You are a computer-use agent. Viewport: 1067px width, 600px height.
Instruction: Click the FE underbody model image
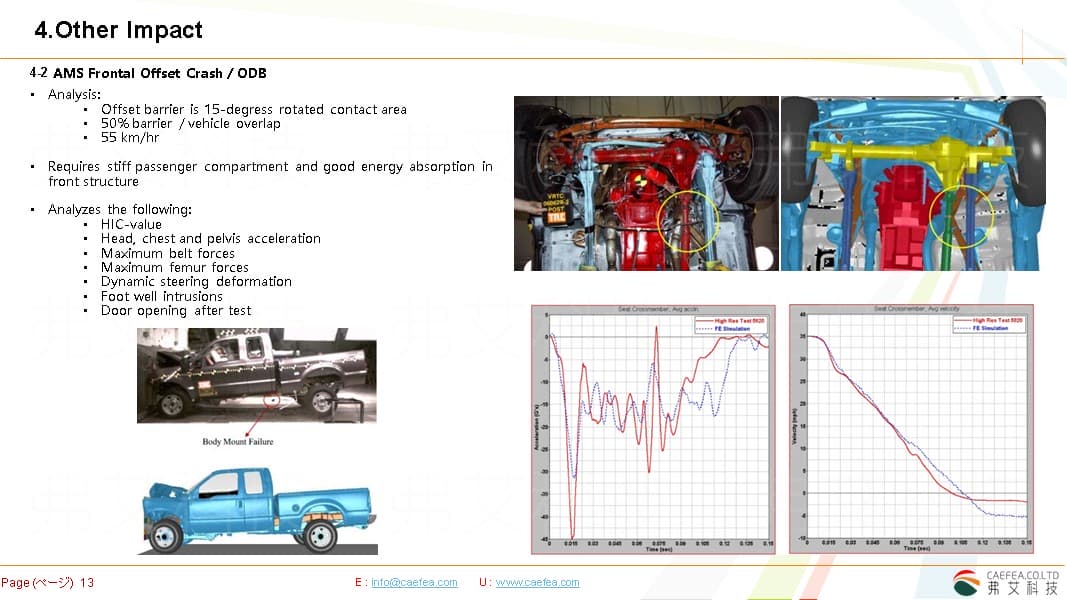coord(912,183)
